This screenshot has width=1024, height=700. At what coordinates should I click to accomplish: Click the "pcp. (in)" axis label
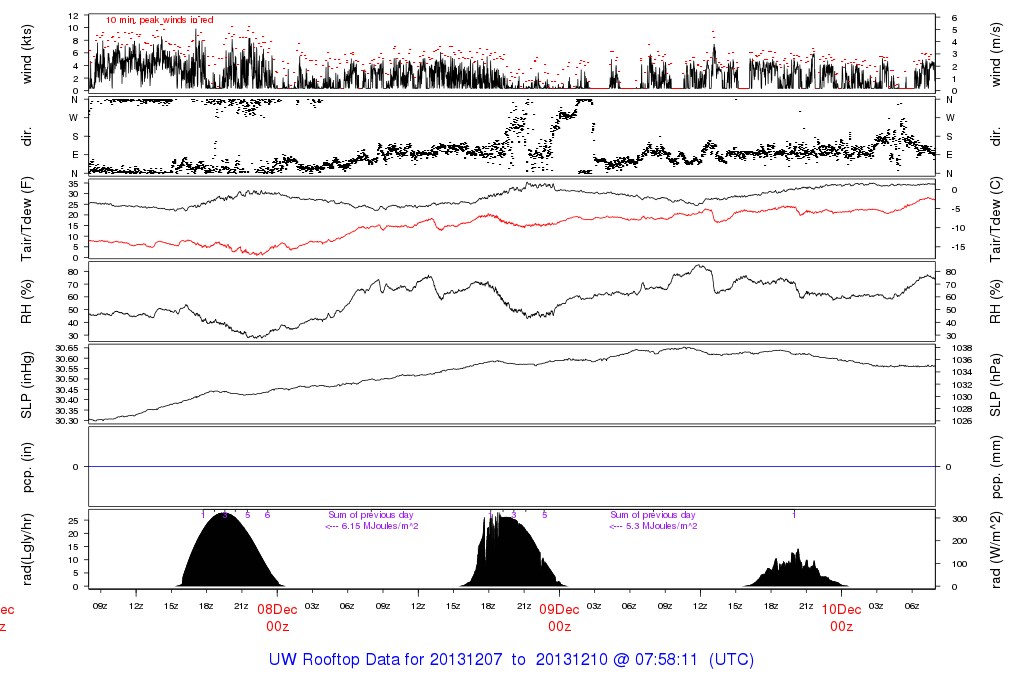(x=27, y=467)
